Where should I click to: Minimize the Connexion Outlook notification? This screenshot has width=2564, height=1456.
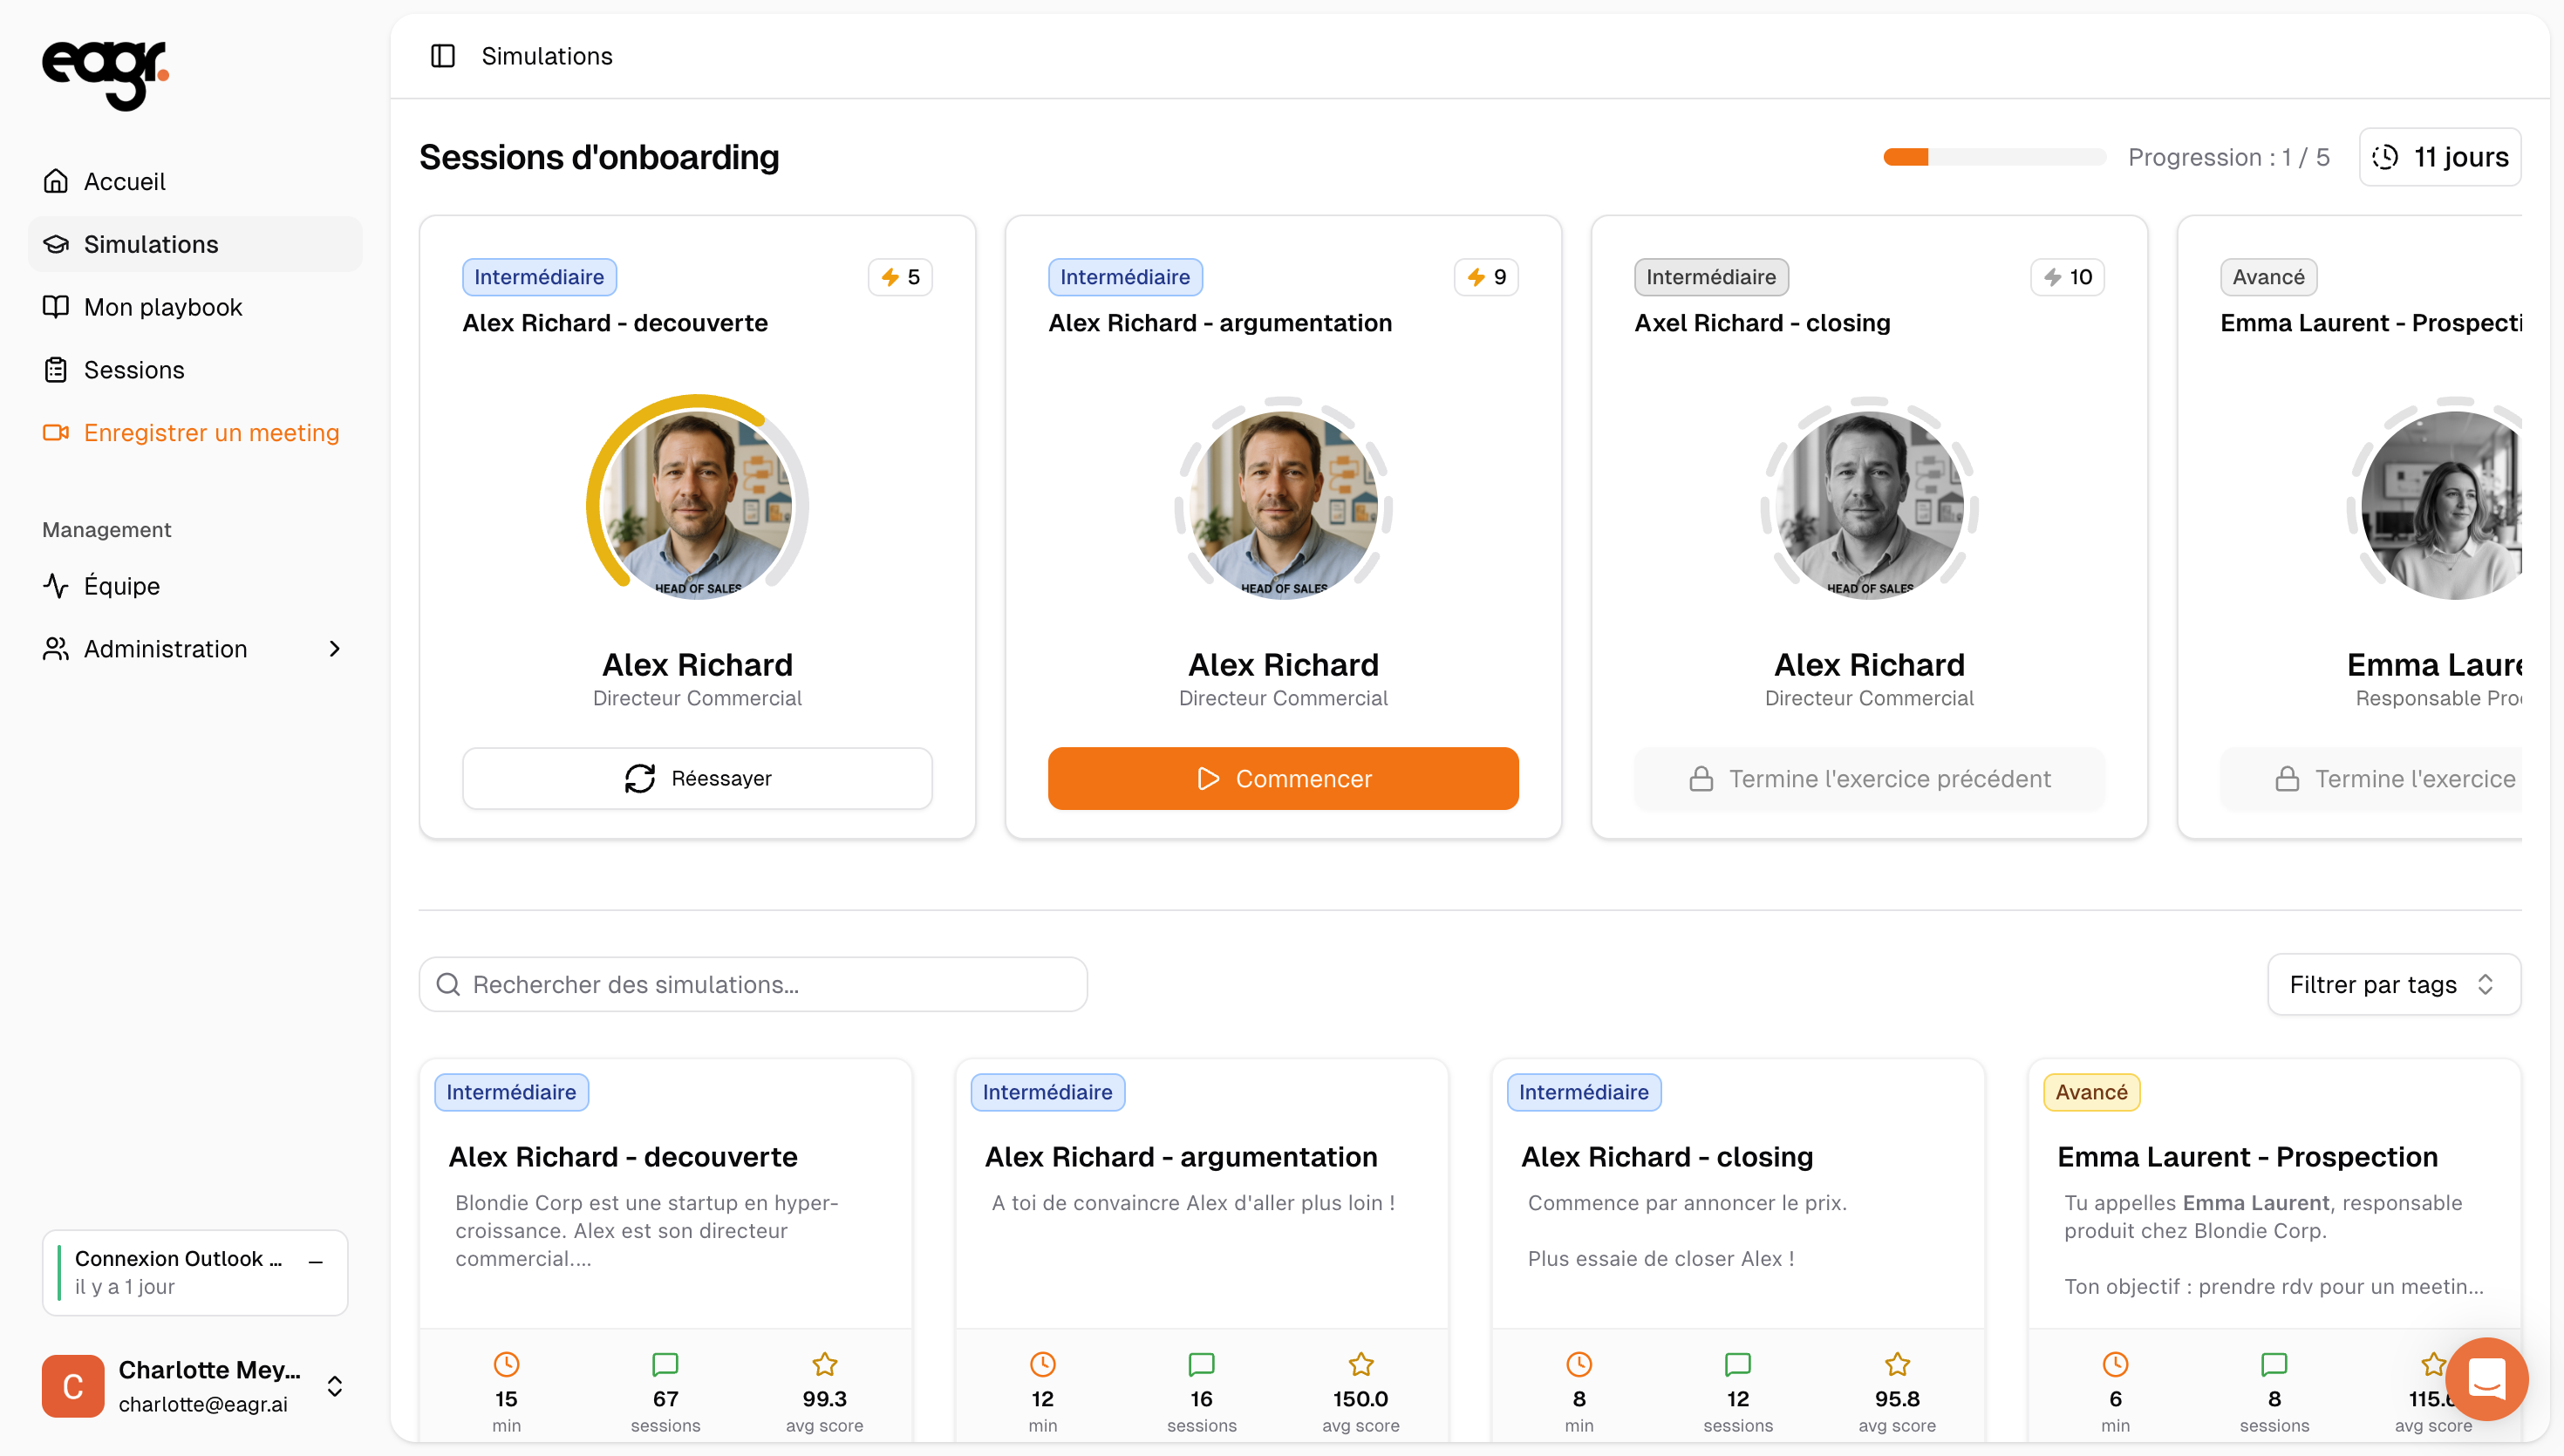pyautogui.click(x=316, y=1262)
